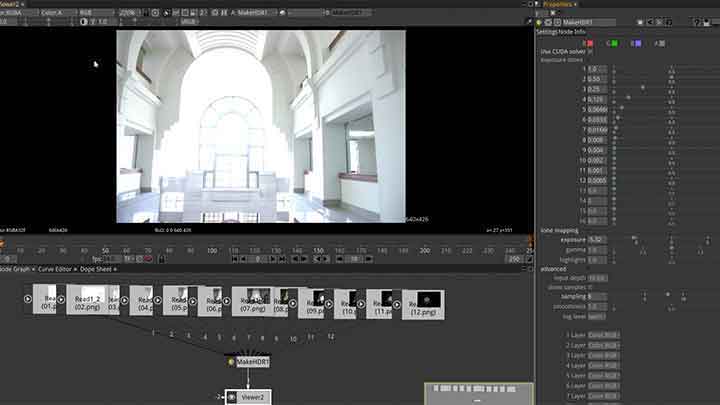Open the 5 Layer dropdown
This screenshot has height=405, width=720.
pos(604,376)
